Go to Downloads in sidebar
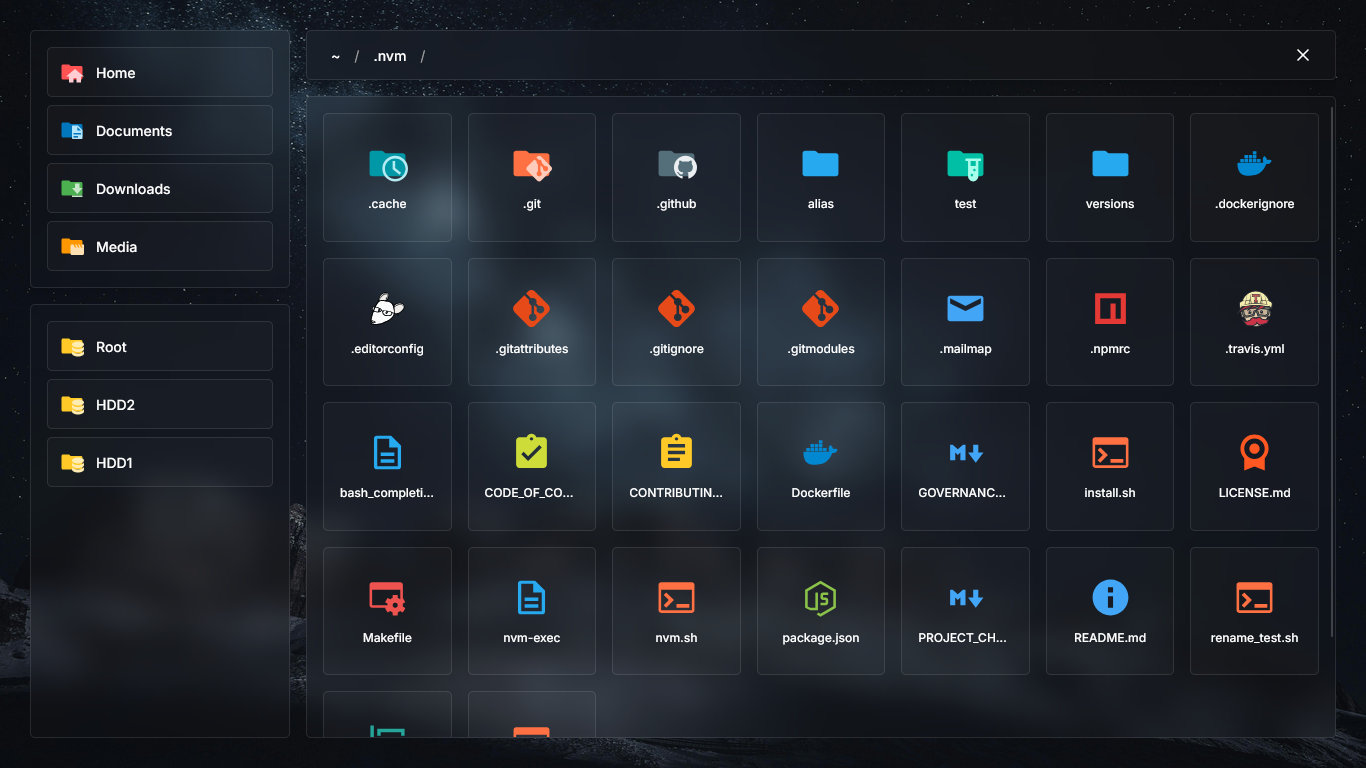The width and height of the screenshot is (1366, 768). tap(160, 188)
